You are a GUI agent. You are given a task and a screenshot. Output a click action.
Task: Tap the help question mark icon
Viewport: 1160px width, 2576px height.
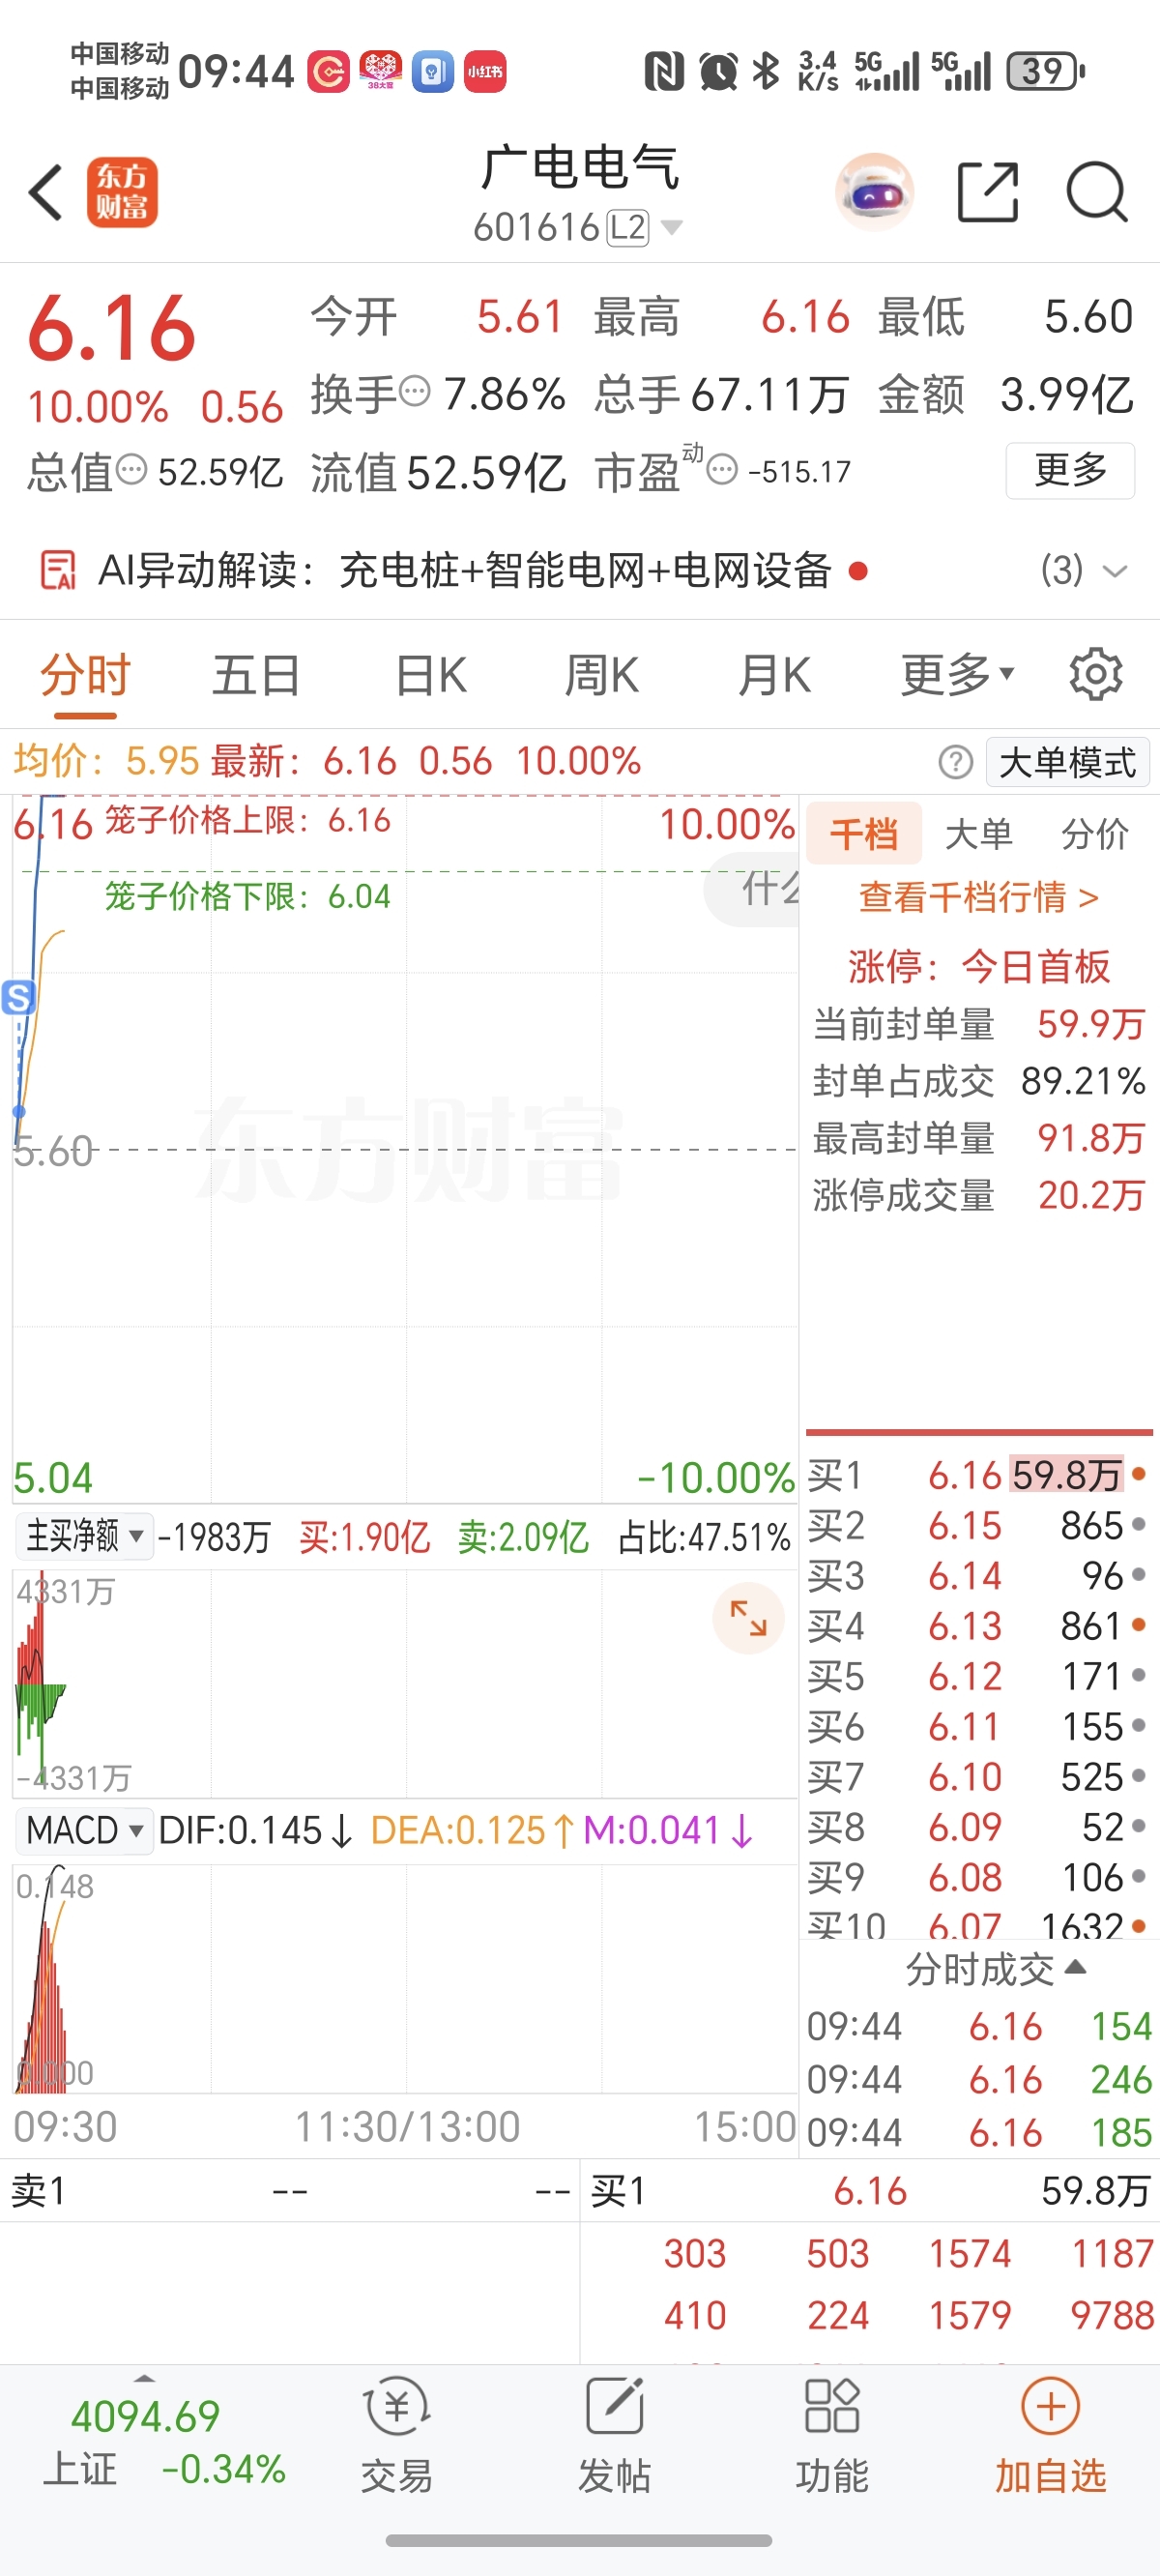[x=956, y=762]
